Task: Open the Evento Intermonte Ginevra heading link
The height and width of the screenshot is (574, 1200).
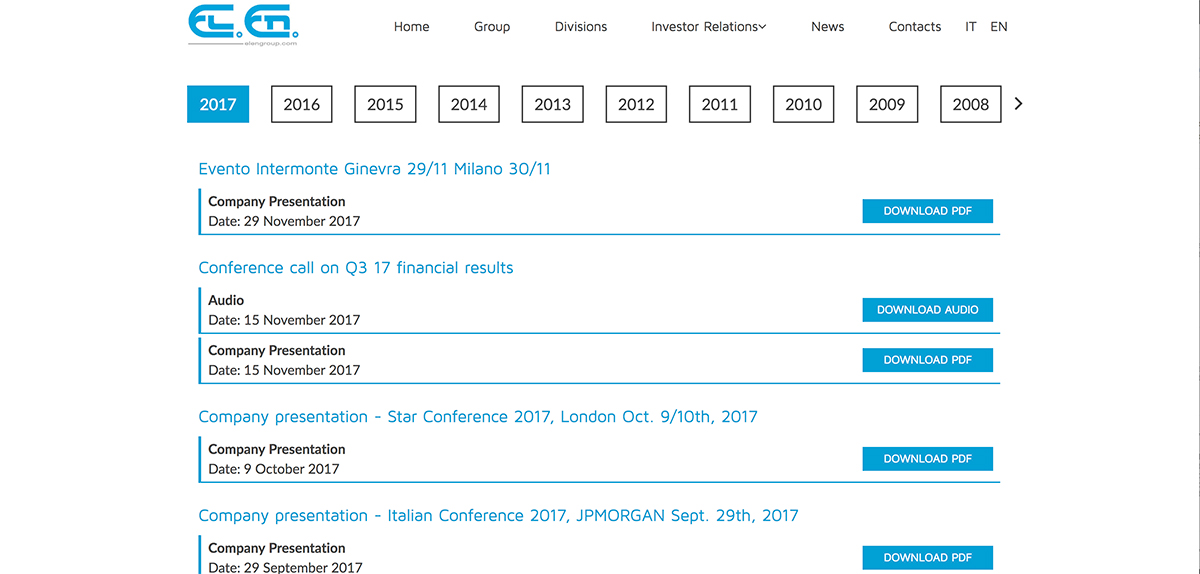Action: coord(375,169)
